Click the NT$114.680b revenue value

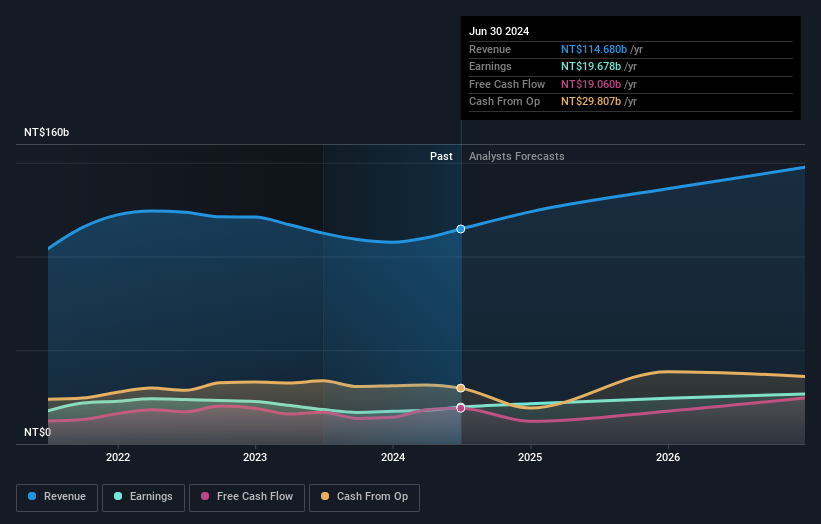(594, 49)
